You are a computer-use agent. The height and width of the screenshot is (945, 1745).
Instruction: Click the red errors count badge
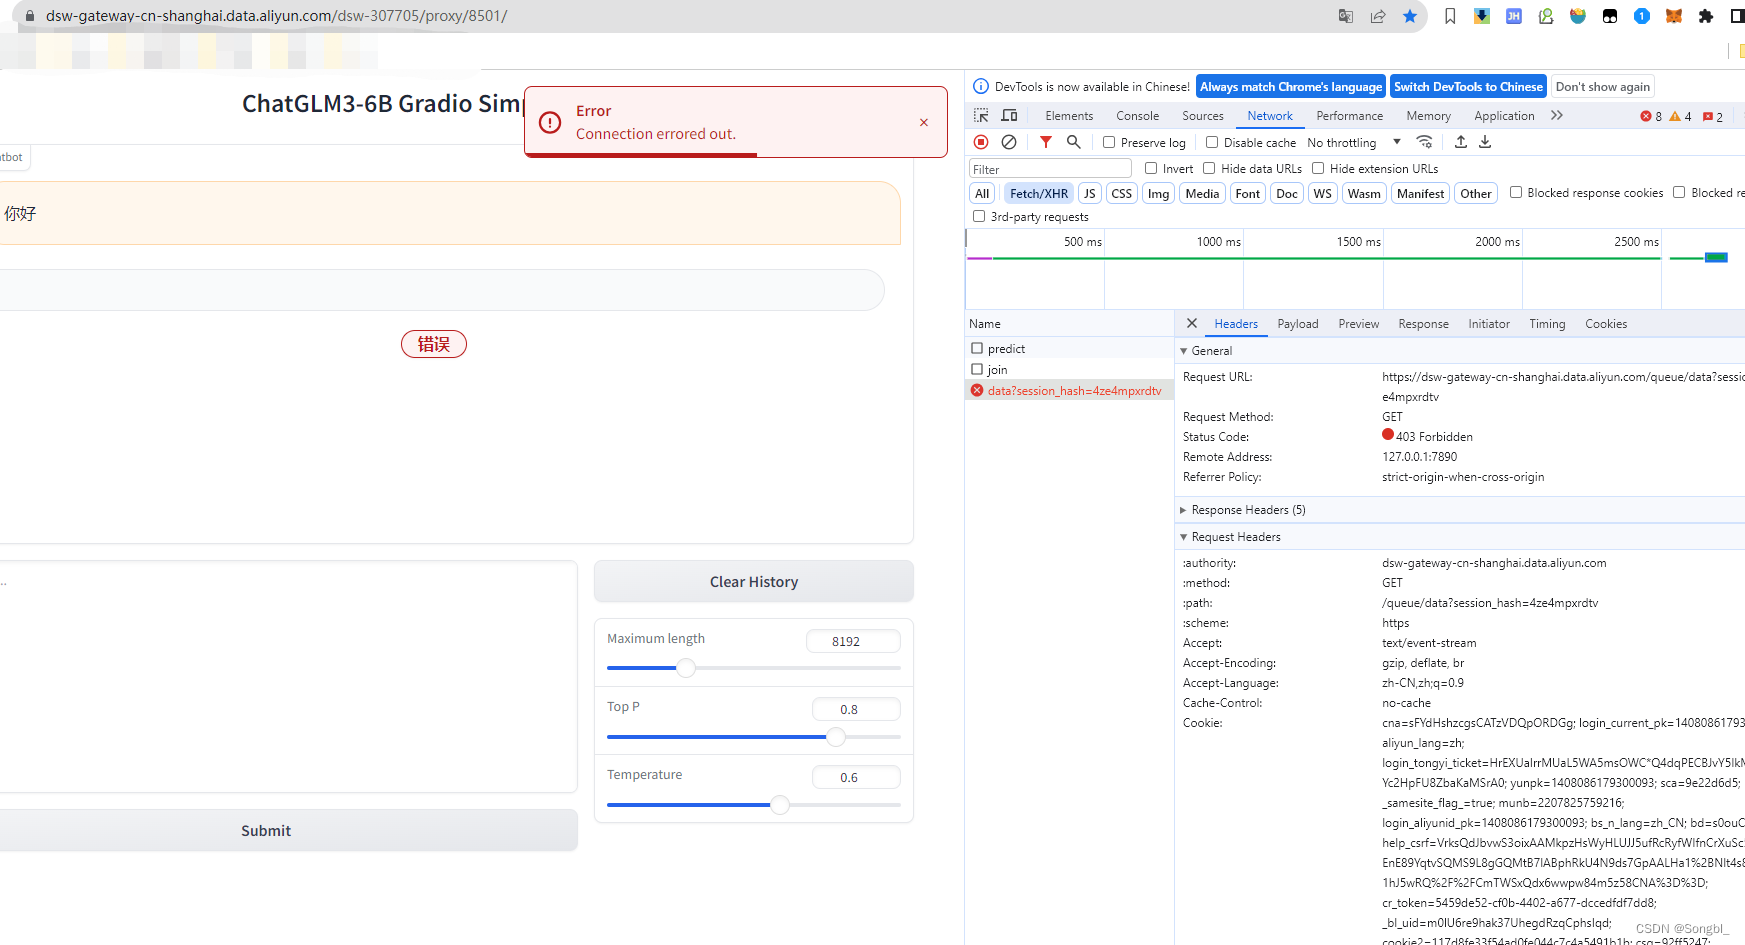click(x=1651, y=116)
